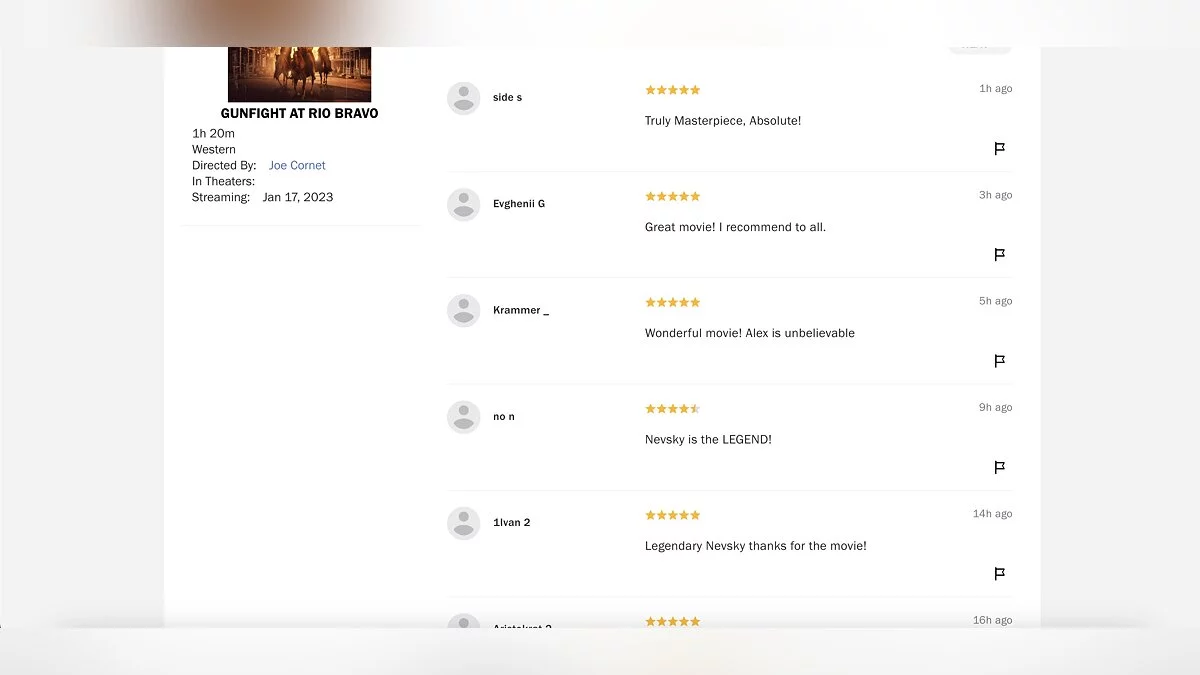Flag the 'Nevsky is the LEGEND!' review
The height and width of the screenshot is (675, 1200).
(999, 468)
